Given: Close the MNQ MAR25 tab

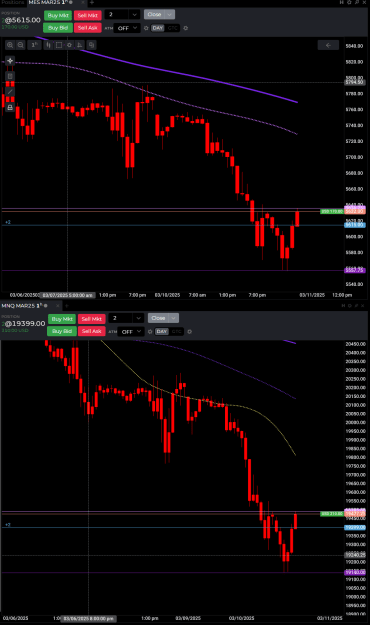Looking at the screenshot, I should click(58, 306).
